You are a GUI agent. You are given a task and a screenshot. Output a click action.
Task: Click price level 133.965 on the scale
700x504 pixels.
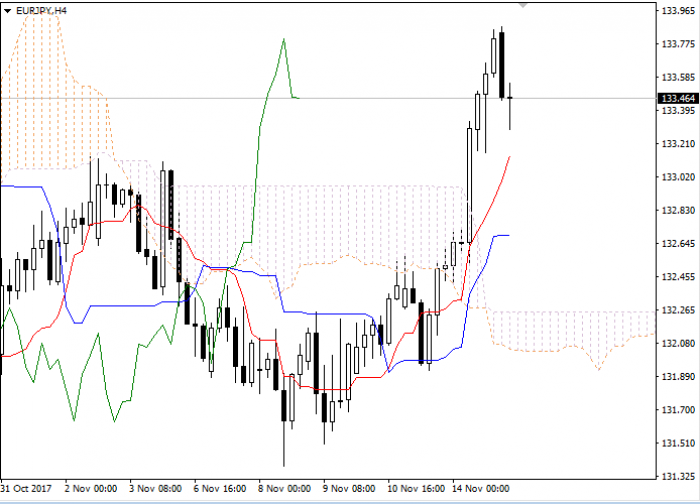tap(678, 11)
